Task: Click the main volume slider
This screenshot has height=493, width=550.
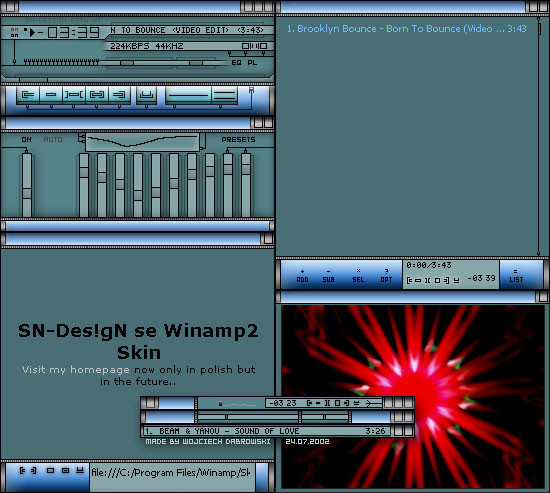Action: 139,63
